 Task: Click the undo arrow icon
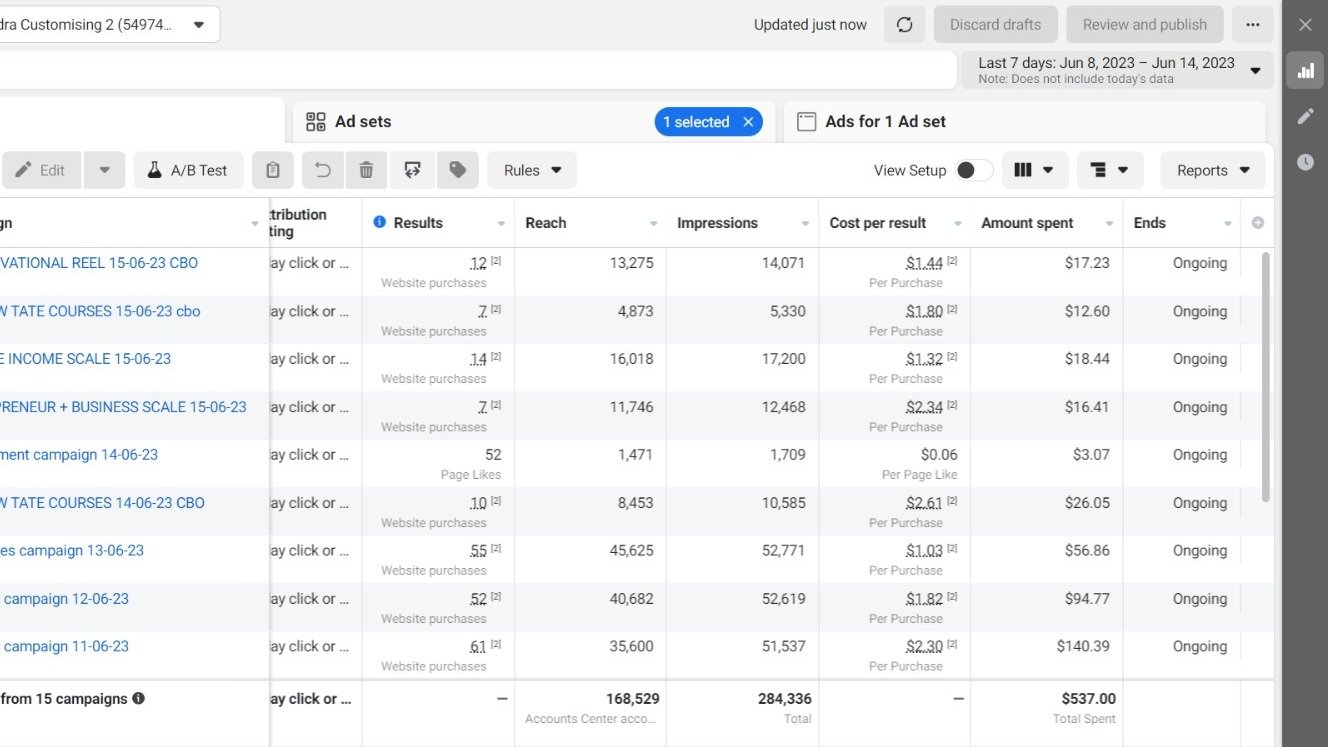coord(323,170)
